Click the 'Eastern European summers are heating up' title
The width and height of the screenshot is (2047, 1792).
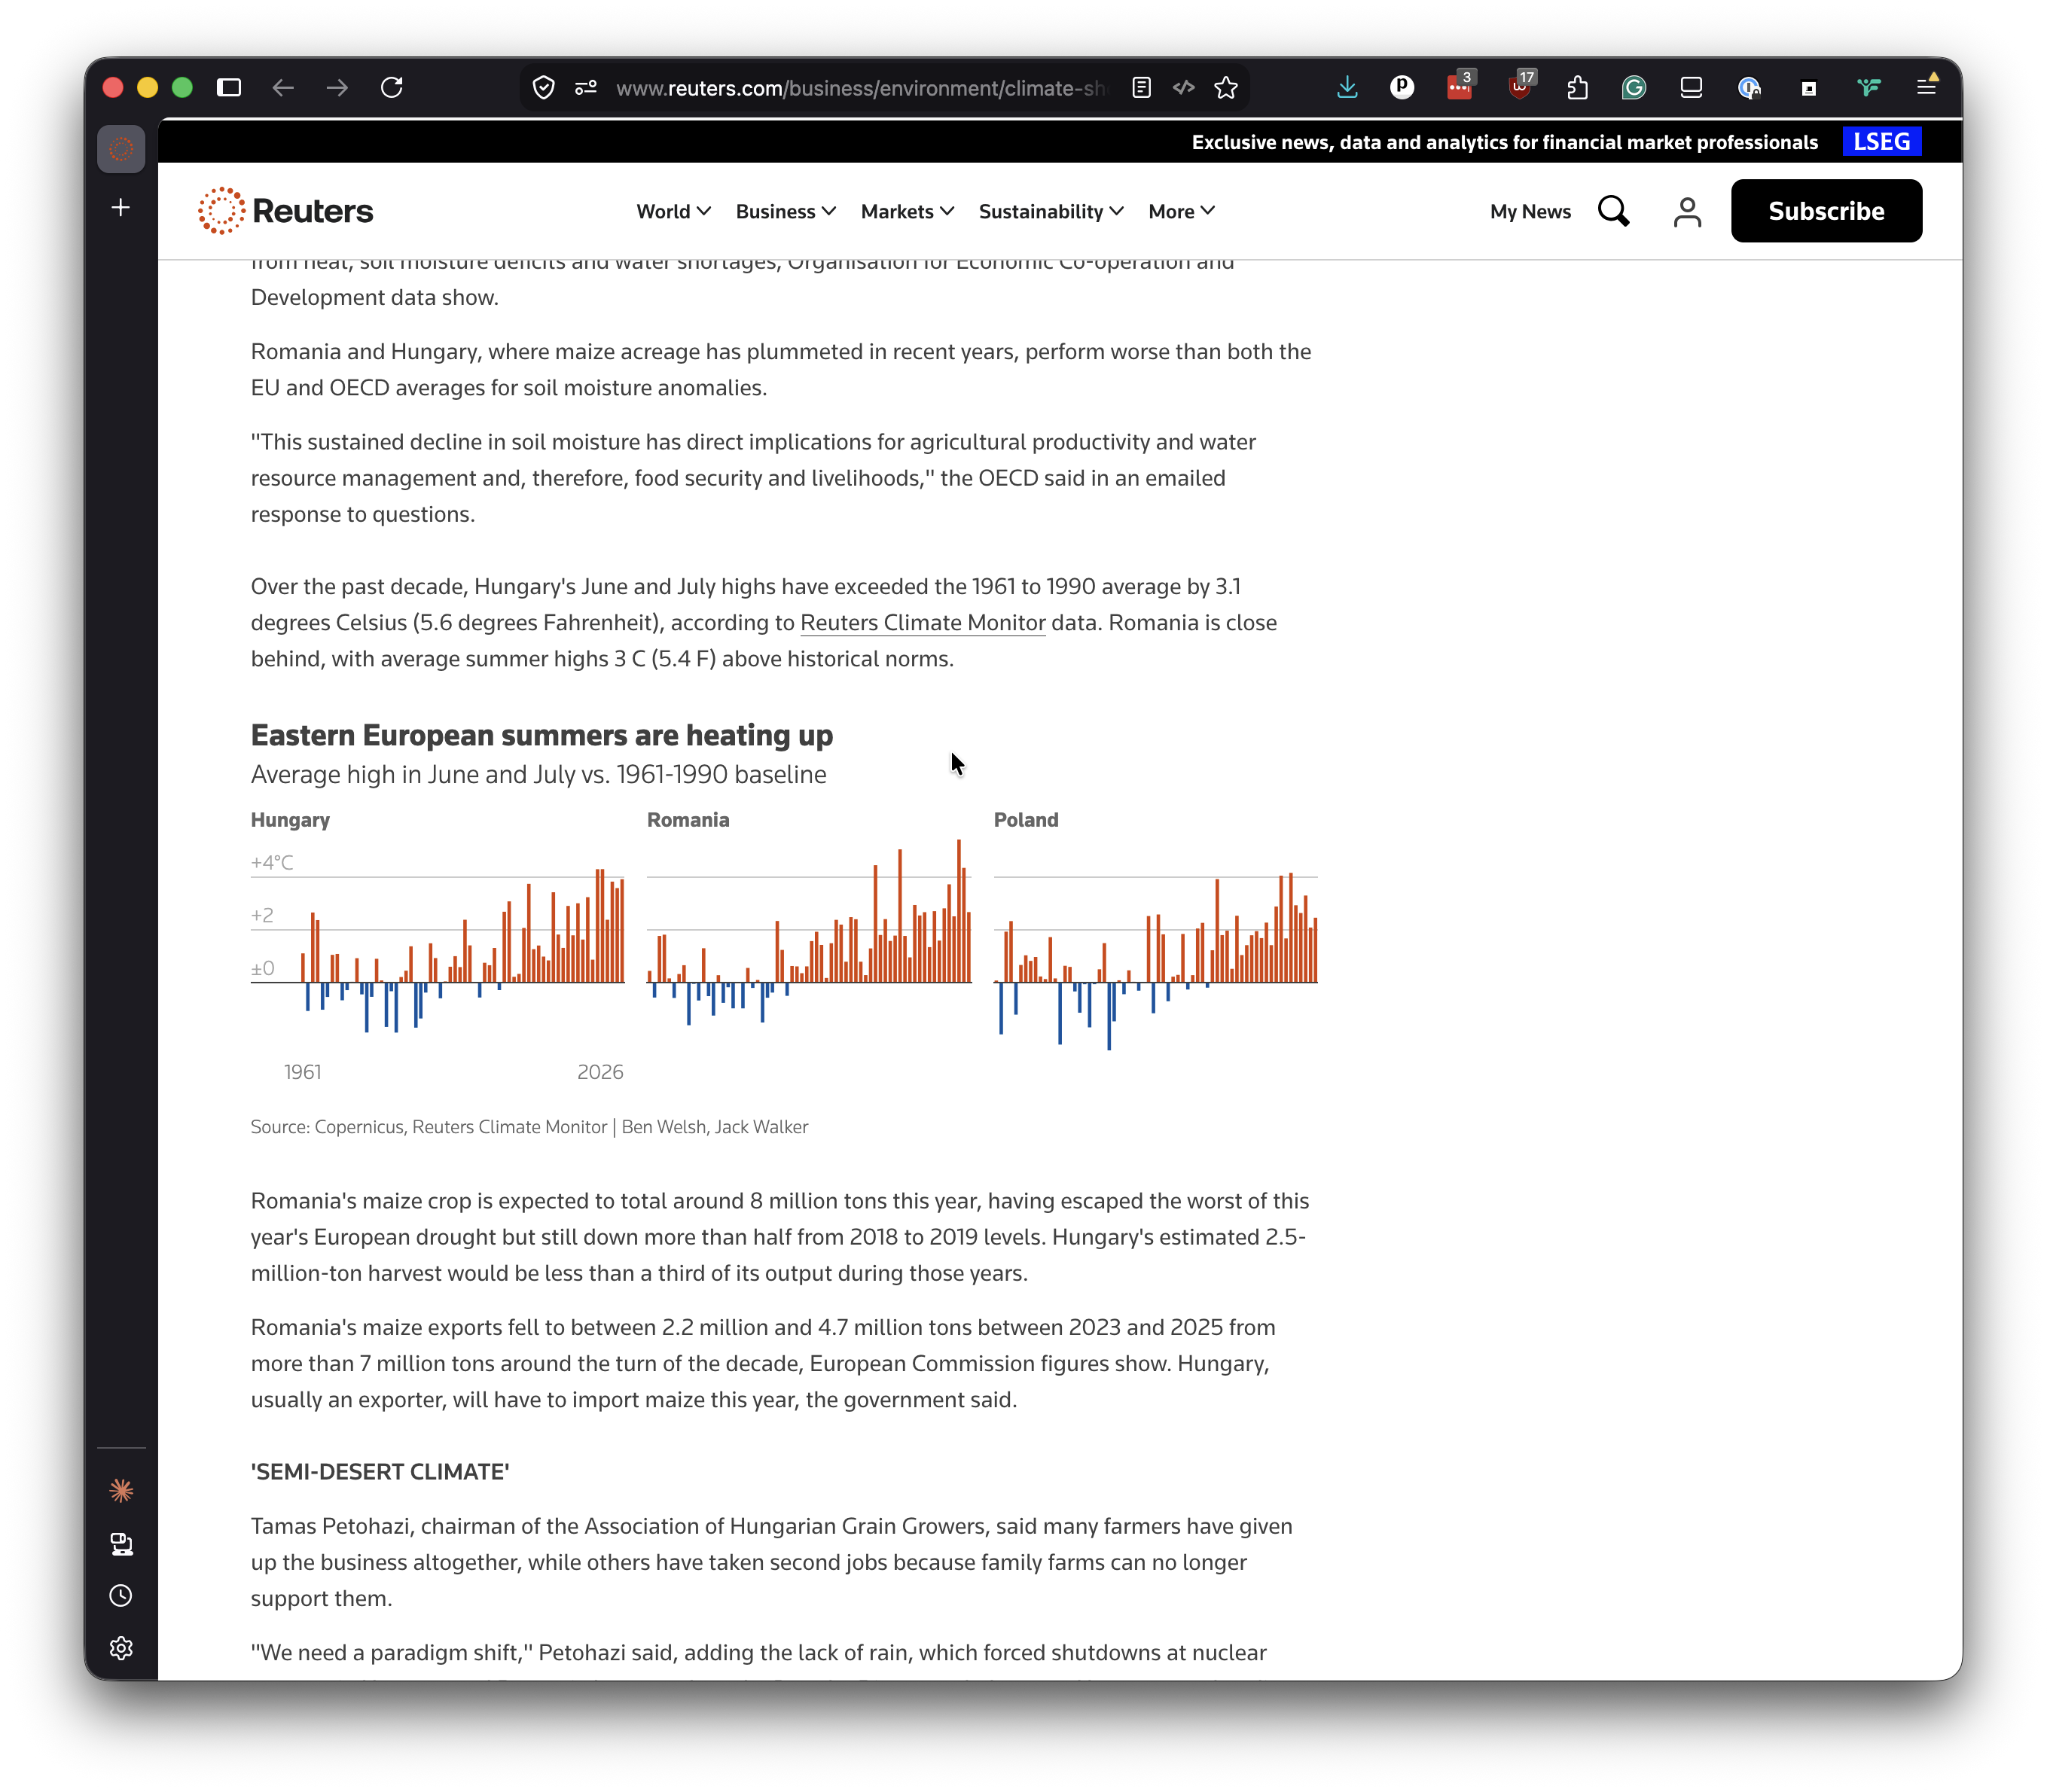(x=541, y=735)
